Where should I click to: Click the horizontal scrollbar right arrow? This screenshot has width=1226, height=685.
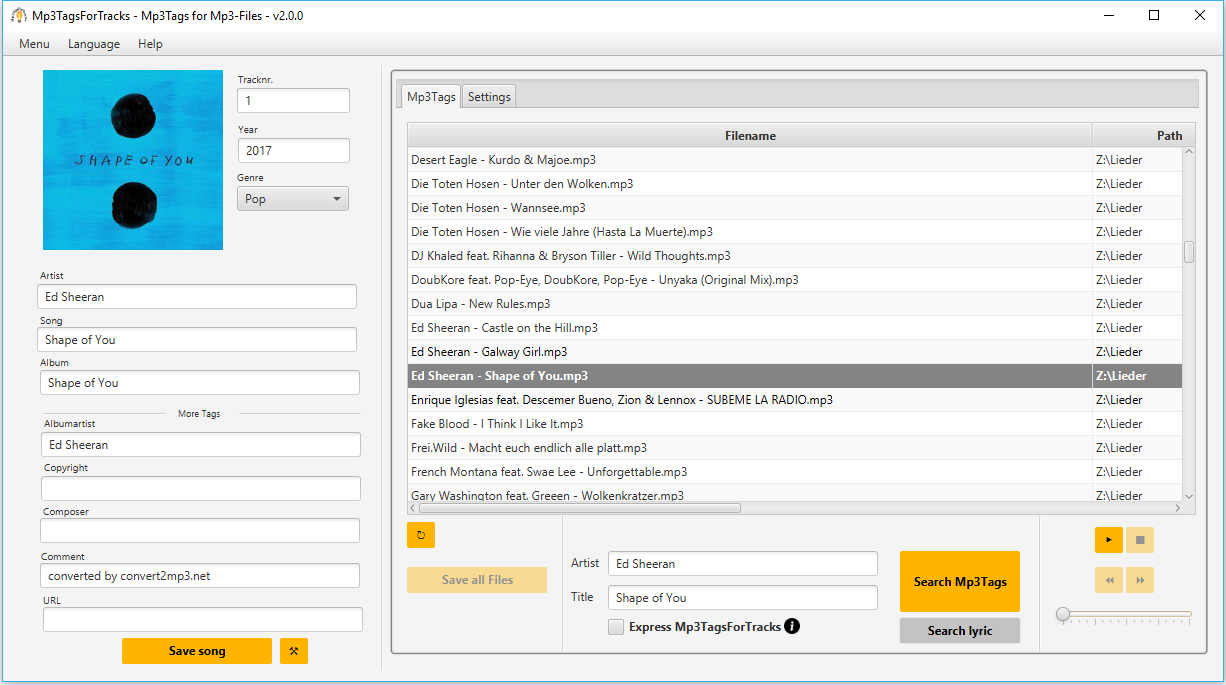[x=1177, y=508]
